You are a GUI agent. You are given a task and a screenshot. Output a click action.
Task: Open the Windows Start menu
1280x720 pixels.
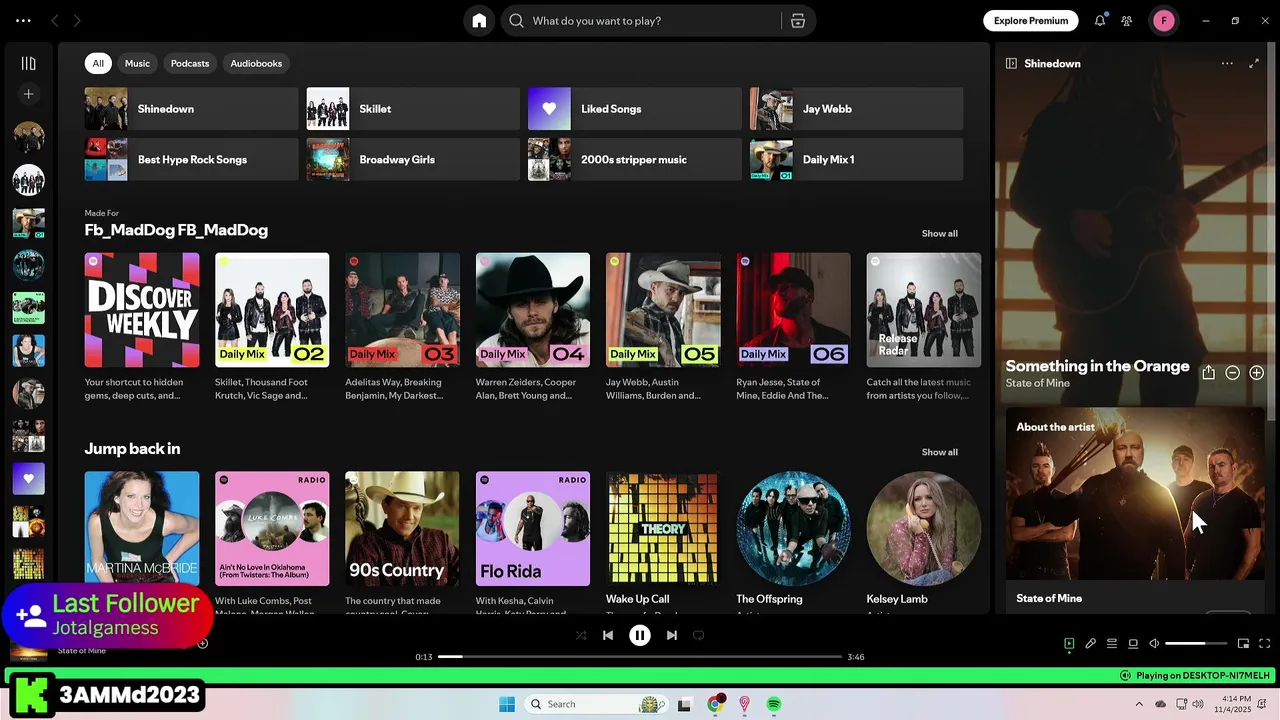(x=507, y=704)
